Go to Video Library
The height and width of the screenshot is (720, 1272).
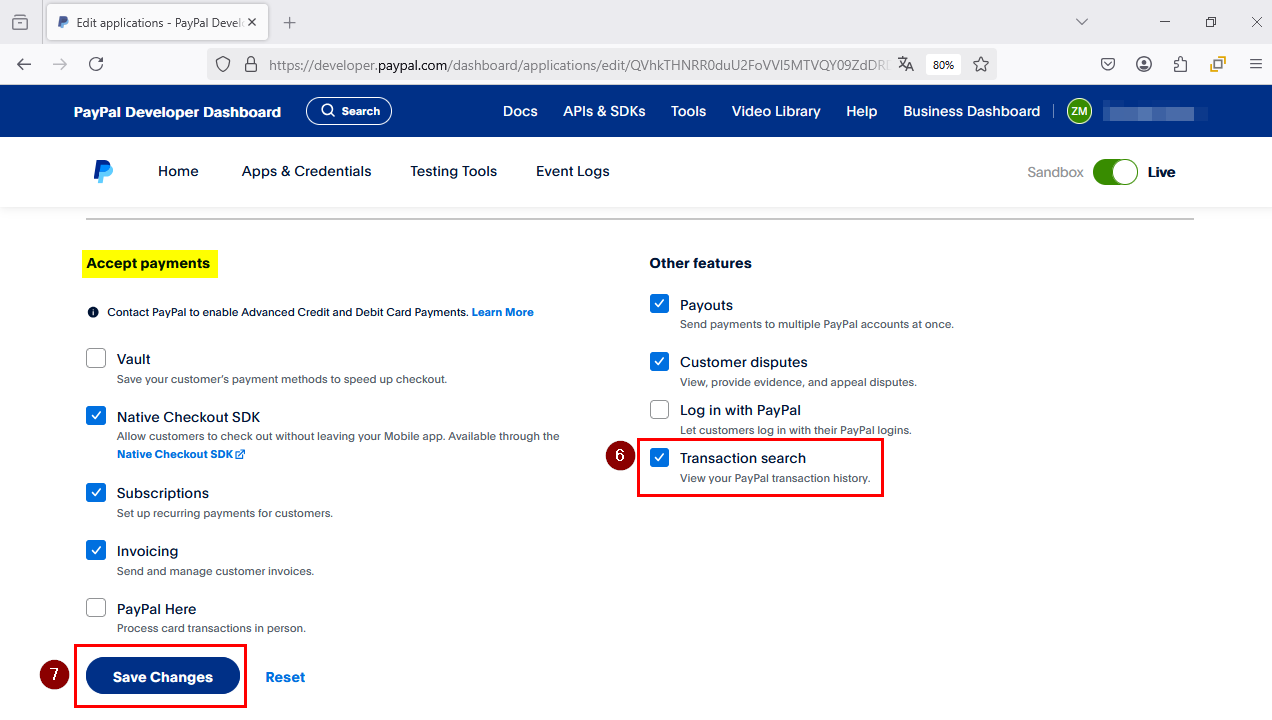pyautogui.click(x=776, y=111)
